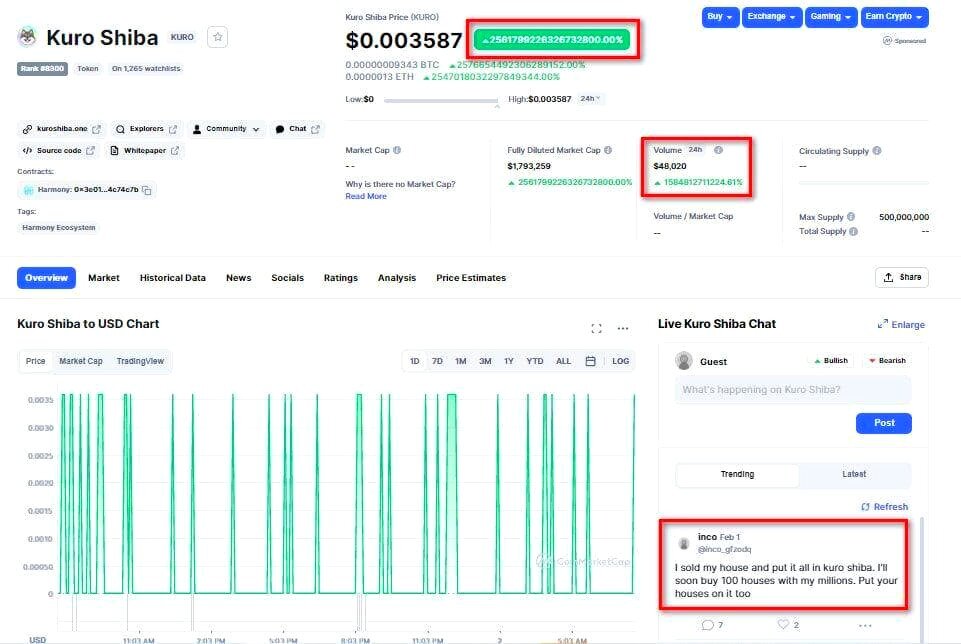Viewport: 961px width, 644px height.
Task: Switch to the Historical Data tab
Action: coord(173,278)
